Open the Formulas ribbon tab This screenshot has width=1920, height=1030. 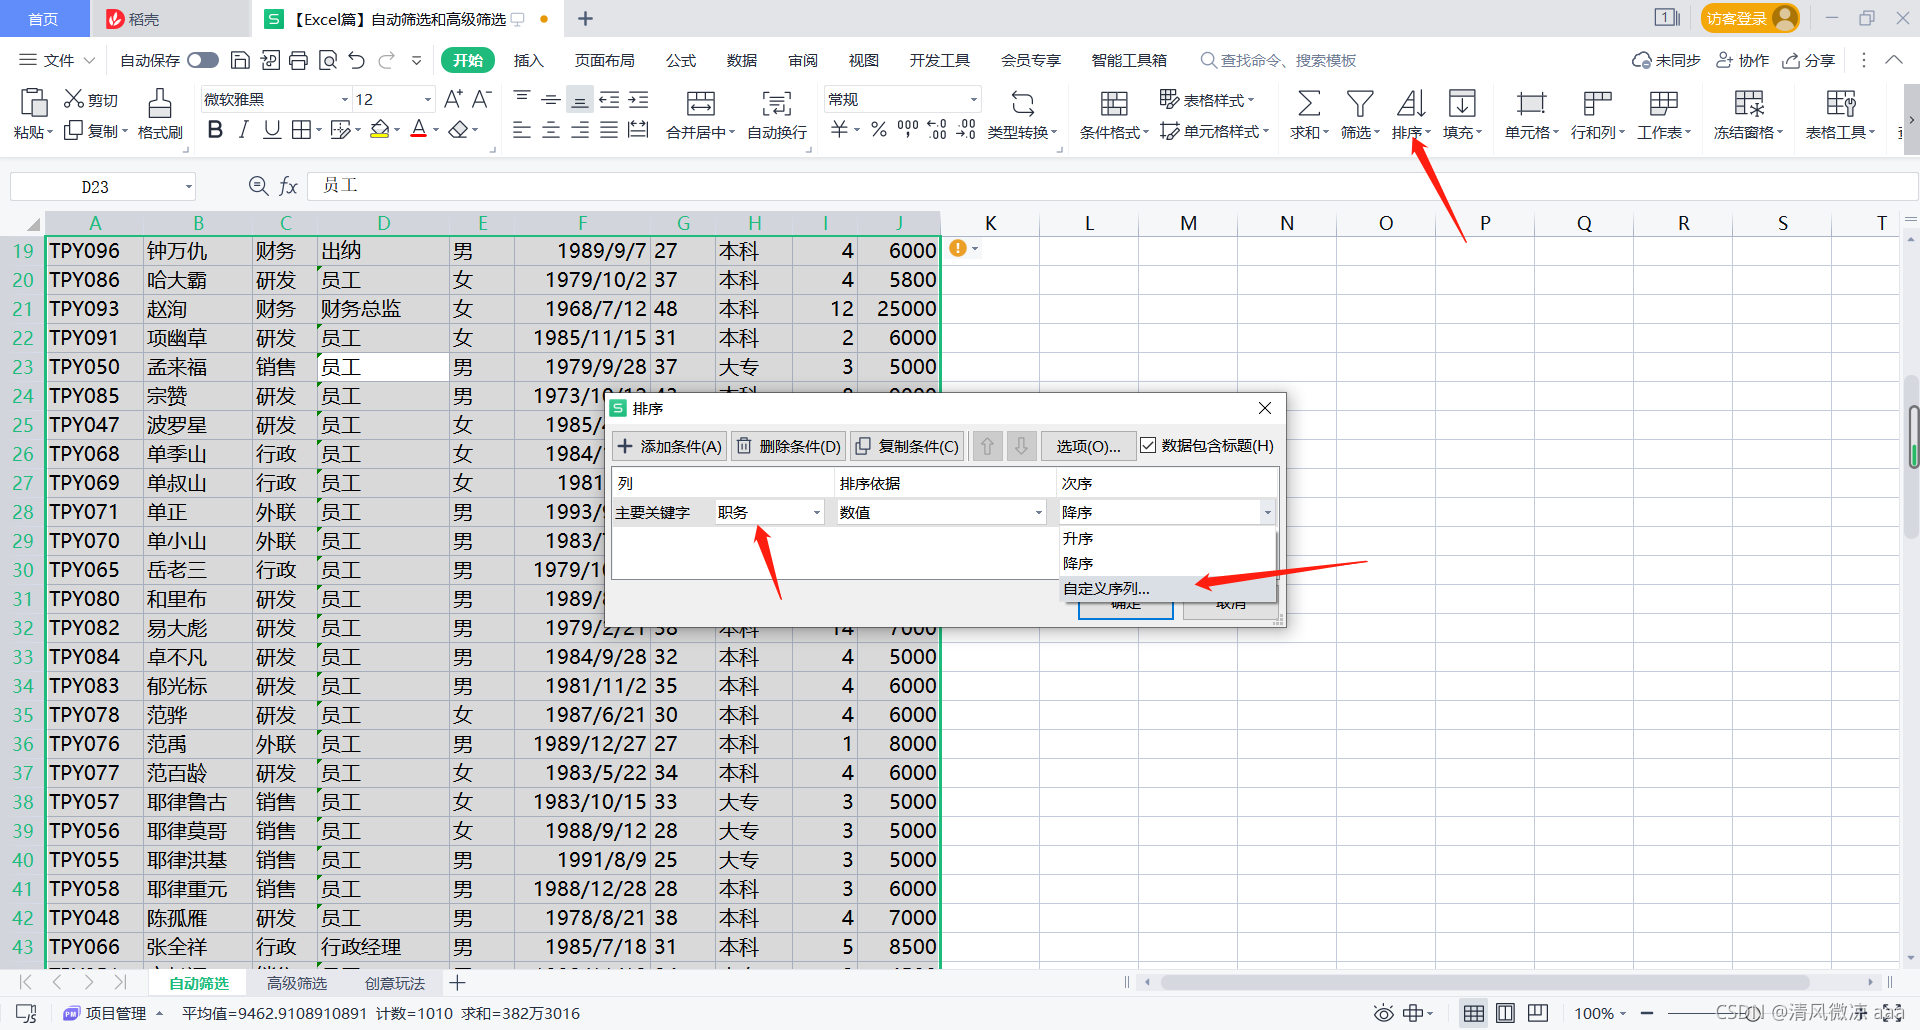click(x=681, y=60)
